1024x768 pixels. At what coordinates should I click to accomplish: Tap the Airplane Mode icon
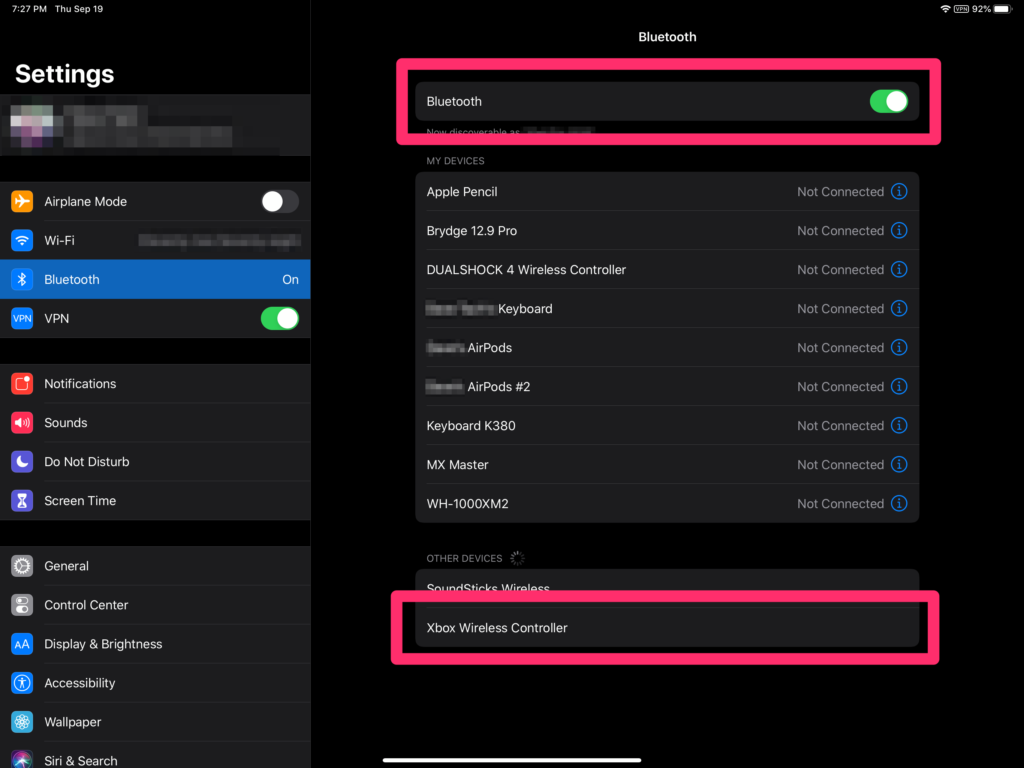click(x=22, y=201)
